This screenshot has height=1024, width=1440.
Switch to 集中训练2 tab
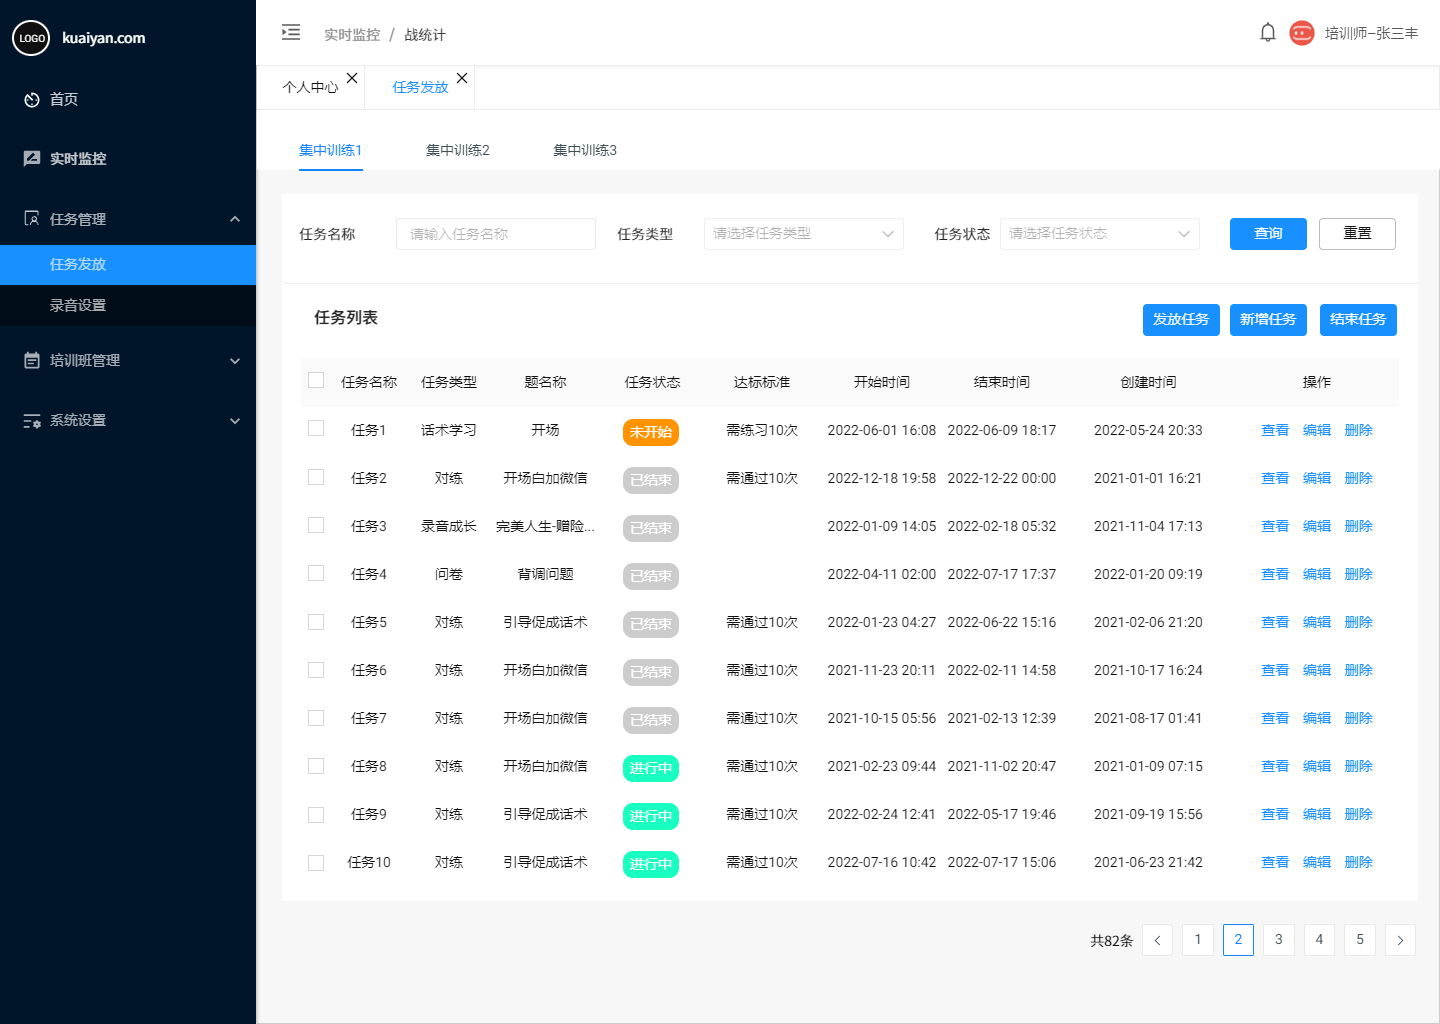click(458, 150)
